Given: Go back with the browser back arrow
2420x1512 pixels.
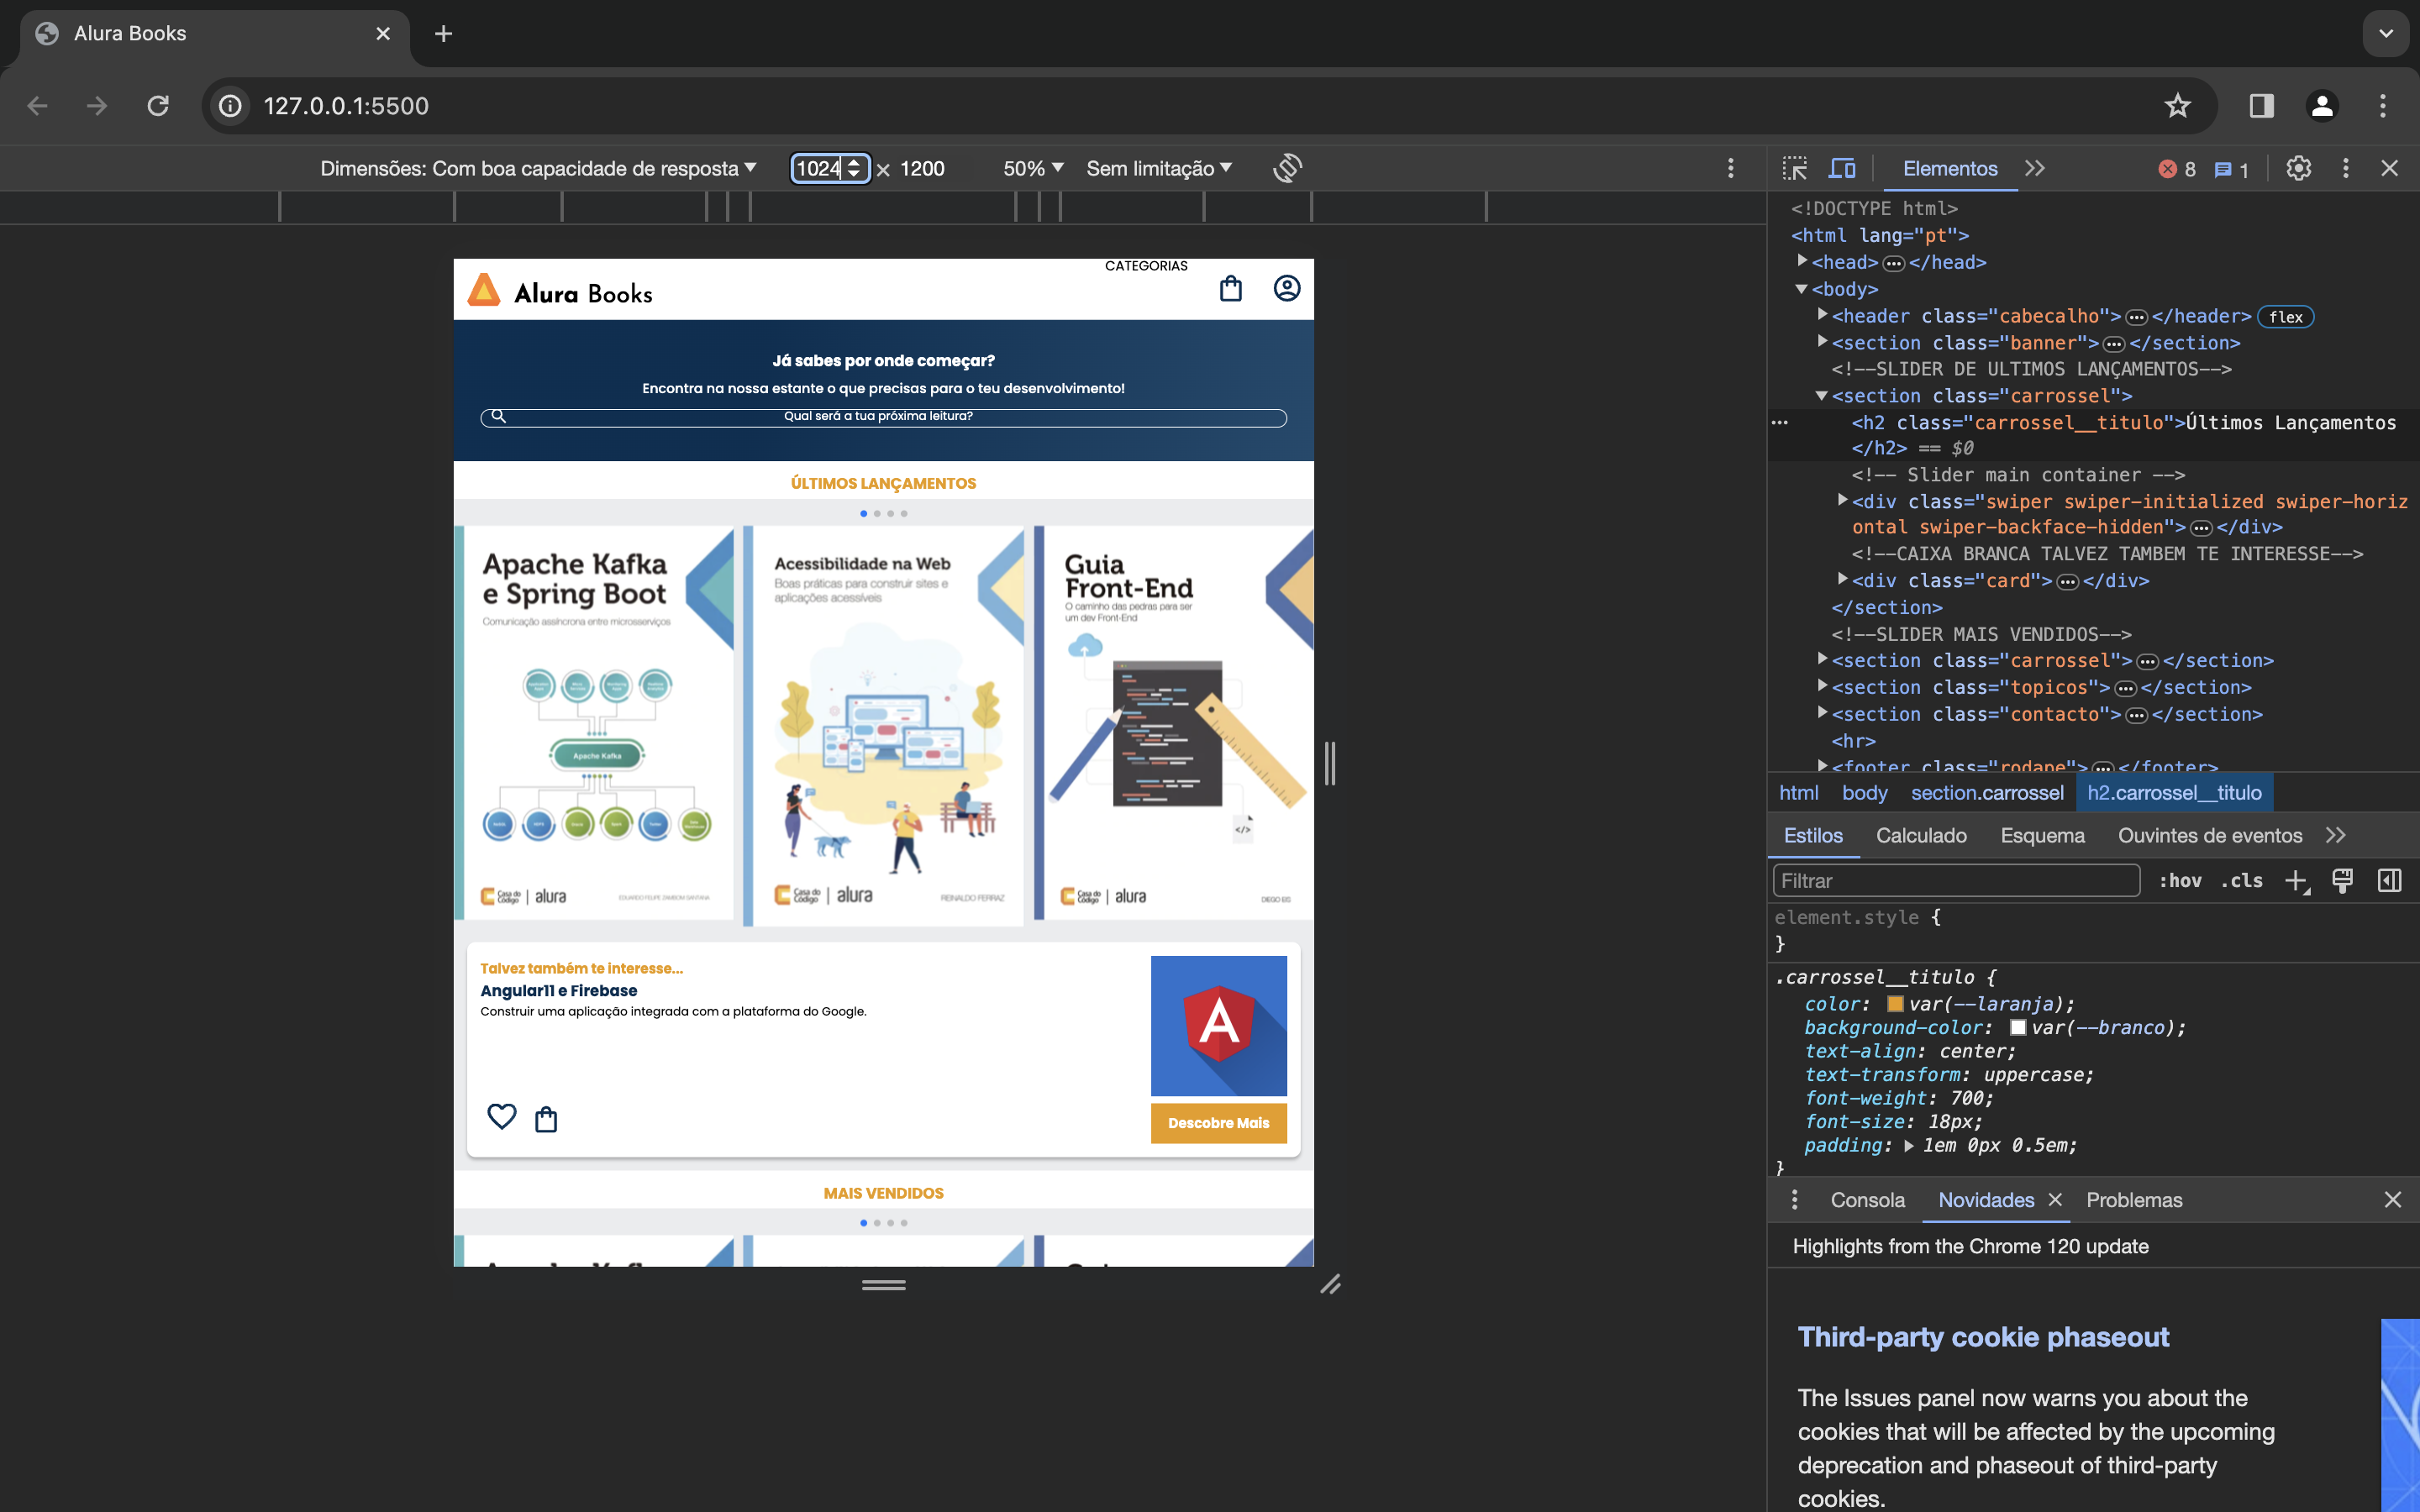Looking at the screenshot, I should (x=38, y=106).
